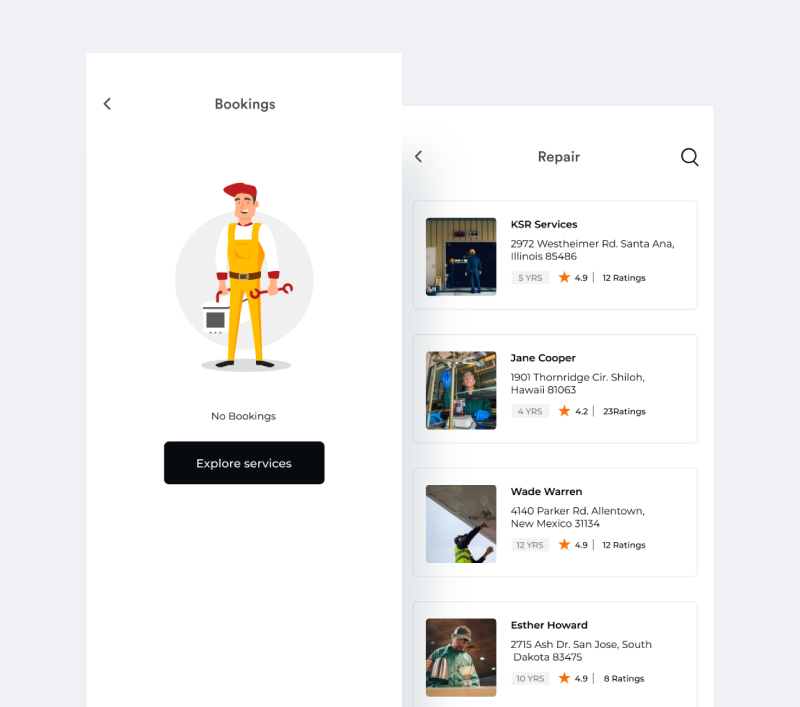
Task: Open search on the Repair screen
Action: [x=689, y=157]
